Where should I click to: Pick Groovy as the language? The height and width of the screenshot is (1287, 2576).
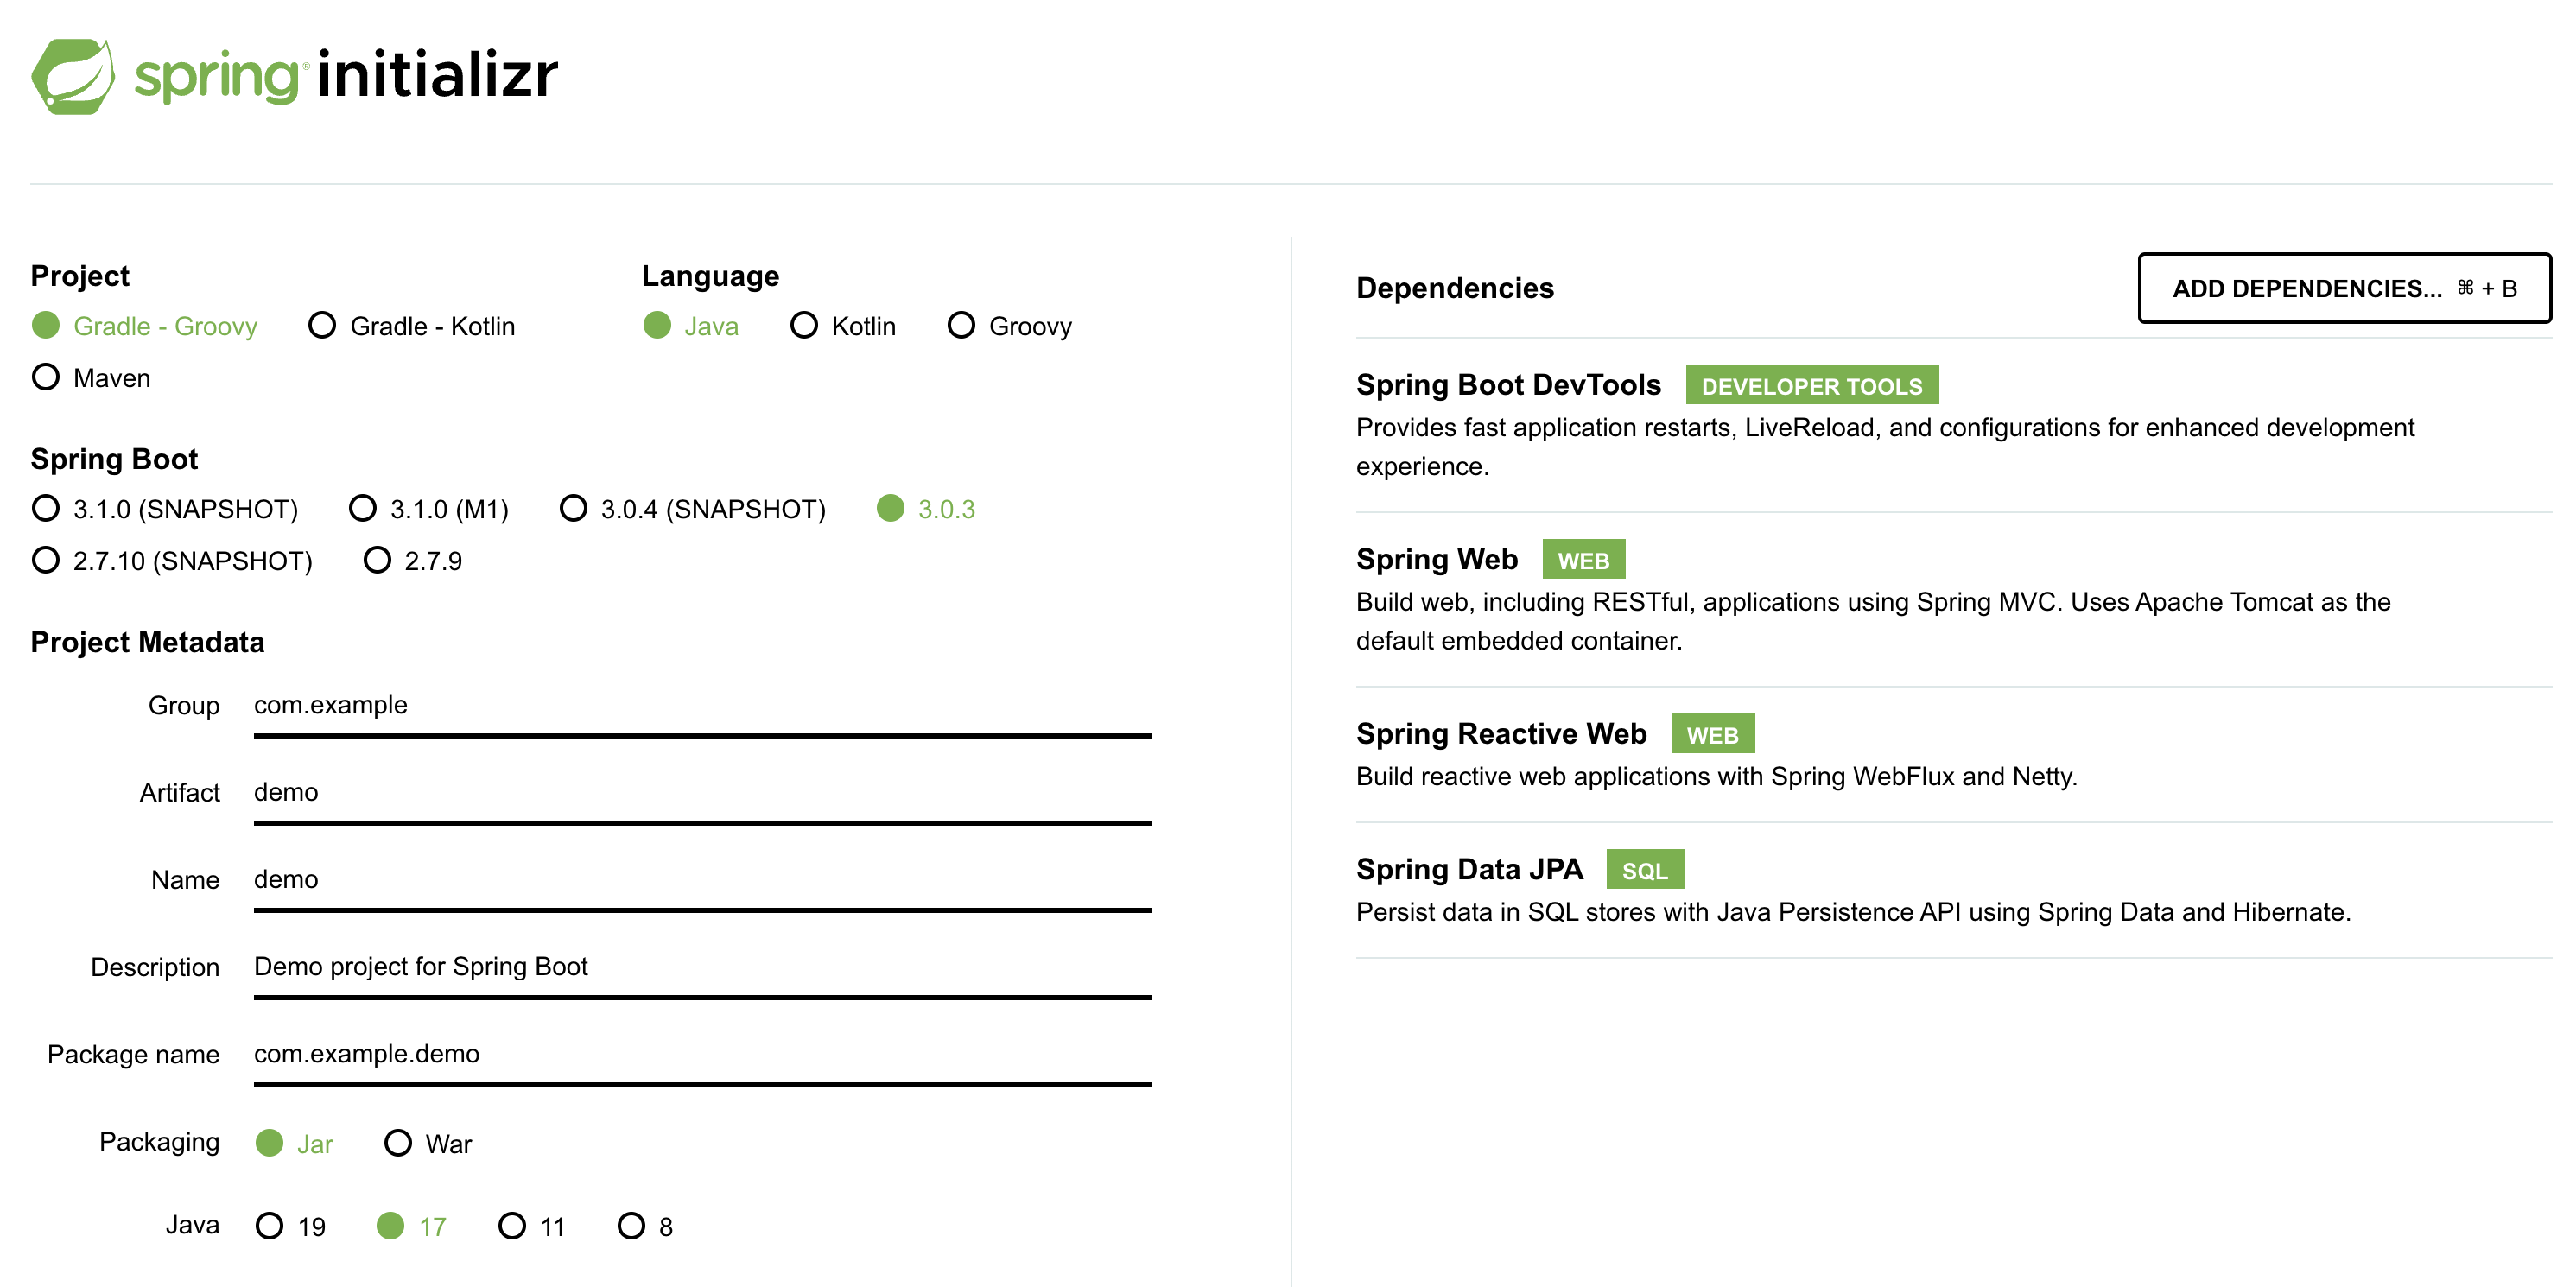[1010, 326]
